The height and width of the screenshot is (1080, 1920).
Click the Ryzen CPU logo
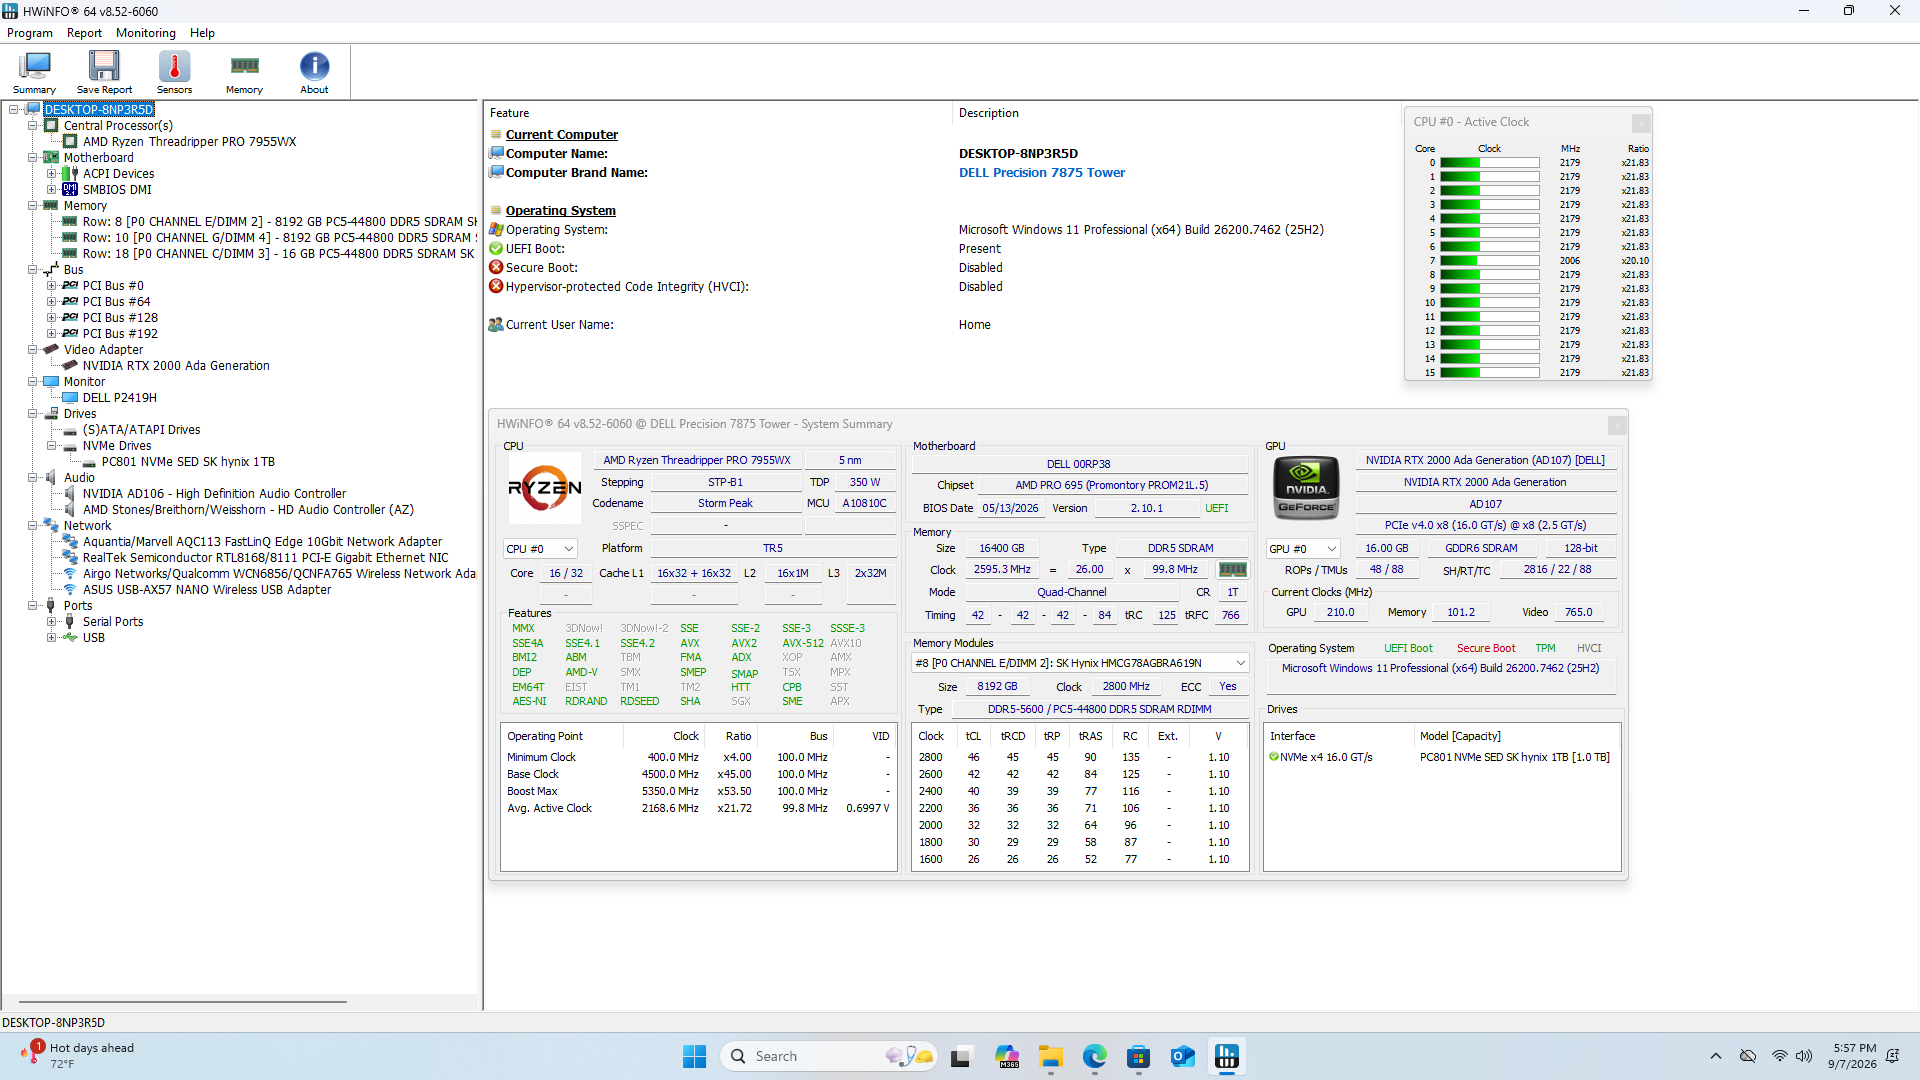click(x=544, y=488)
